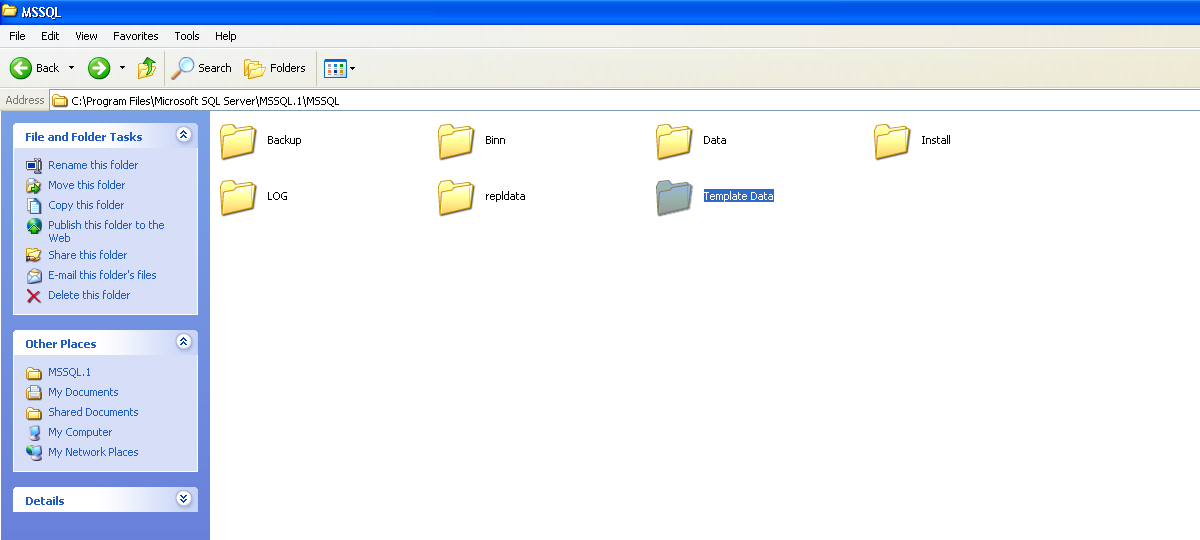The width and height of the screenshot is (1200, 540).
Task: Click the My Documents icon
Action: (x=34, y=392)
